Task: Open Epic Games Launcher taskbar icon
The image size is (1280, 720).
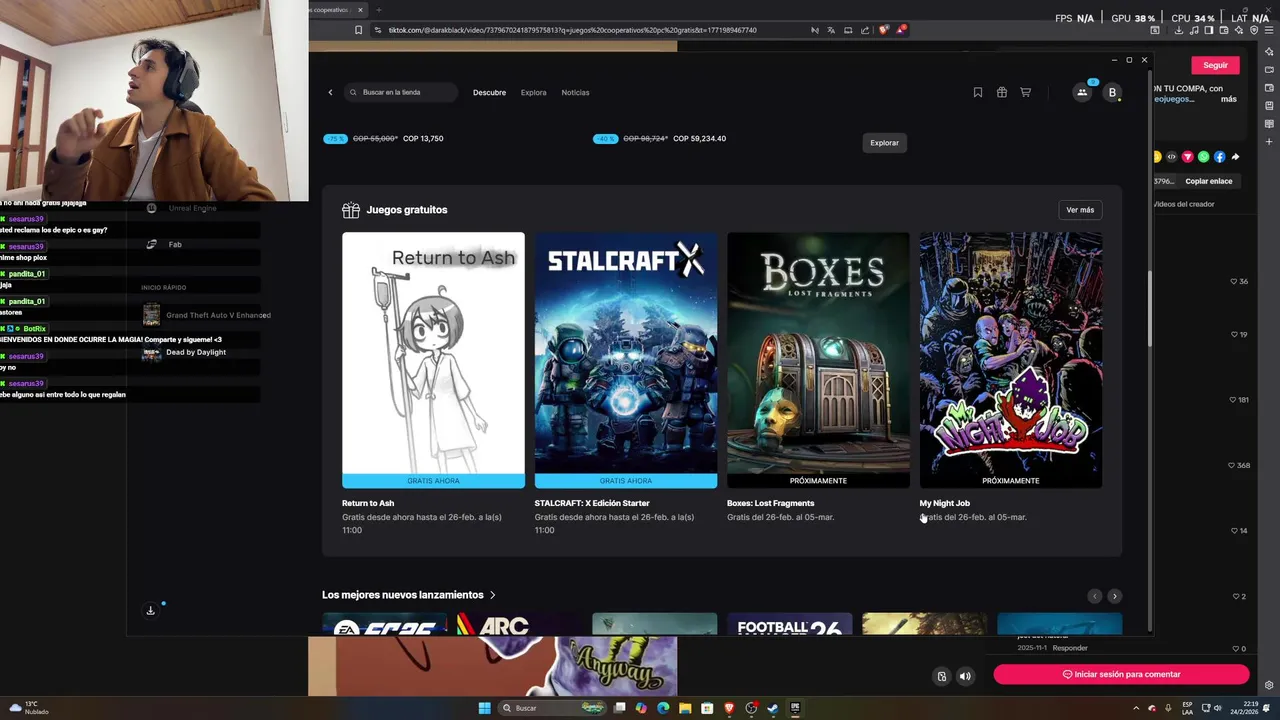Action: [795, 708]
